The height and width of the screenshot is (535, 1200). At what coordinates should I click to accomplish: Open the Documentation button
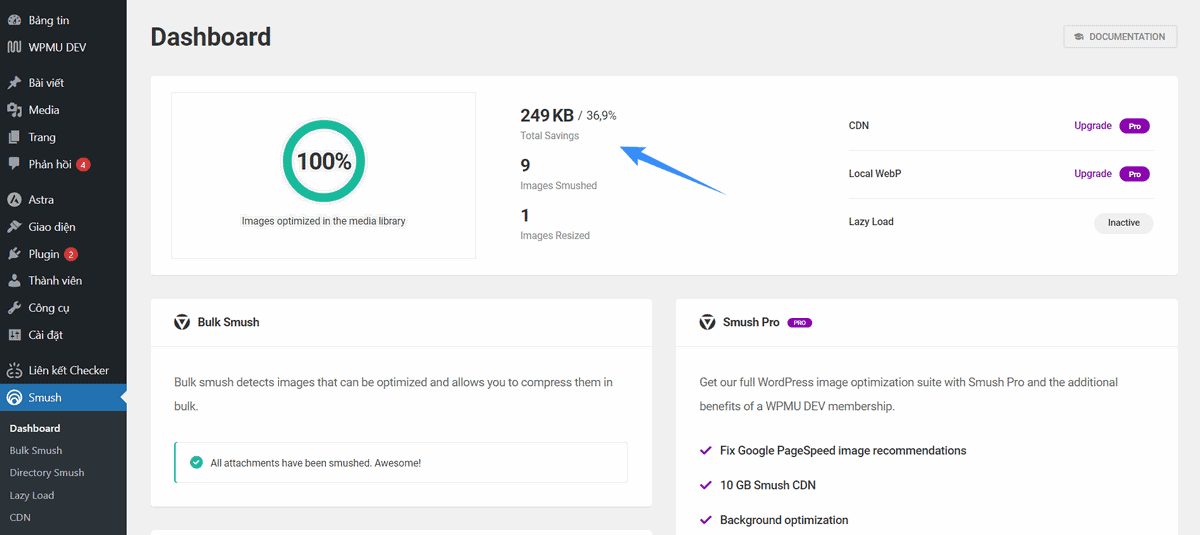[1120, 37]
